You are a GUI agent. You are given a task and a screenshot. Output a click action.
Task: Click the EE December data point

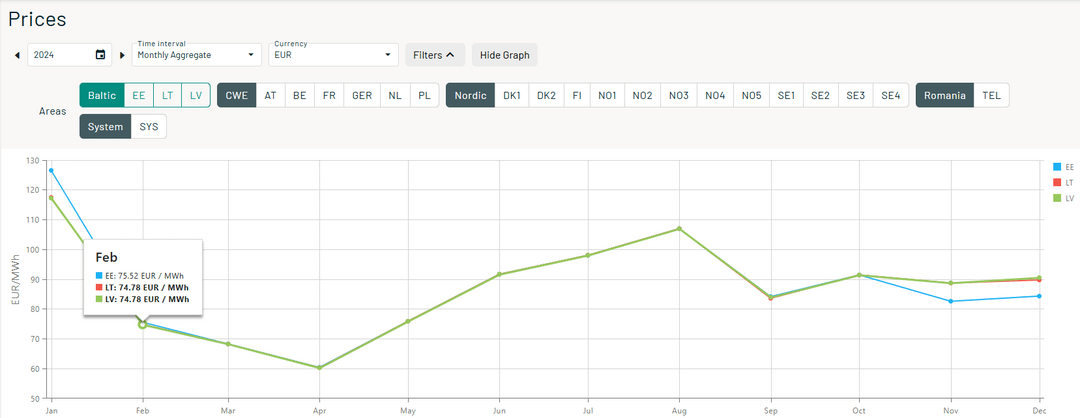coord(1039,296)
